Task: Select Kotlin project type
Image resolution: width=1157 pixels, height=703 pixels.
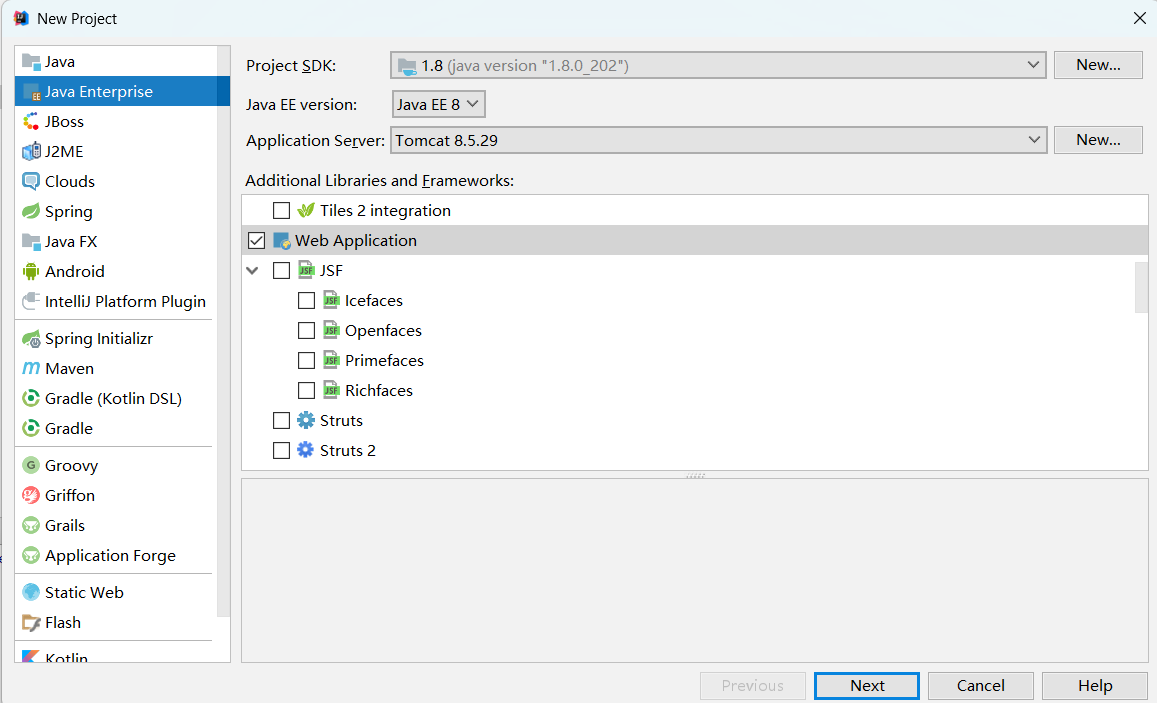Action: coord(117,656)
